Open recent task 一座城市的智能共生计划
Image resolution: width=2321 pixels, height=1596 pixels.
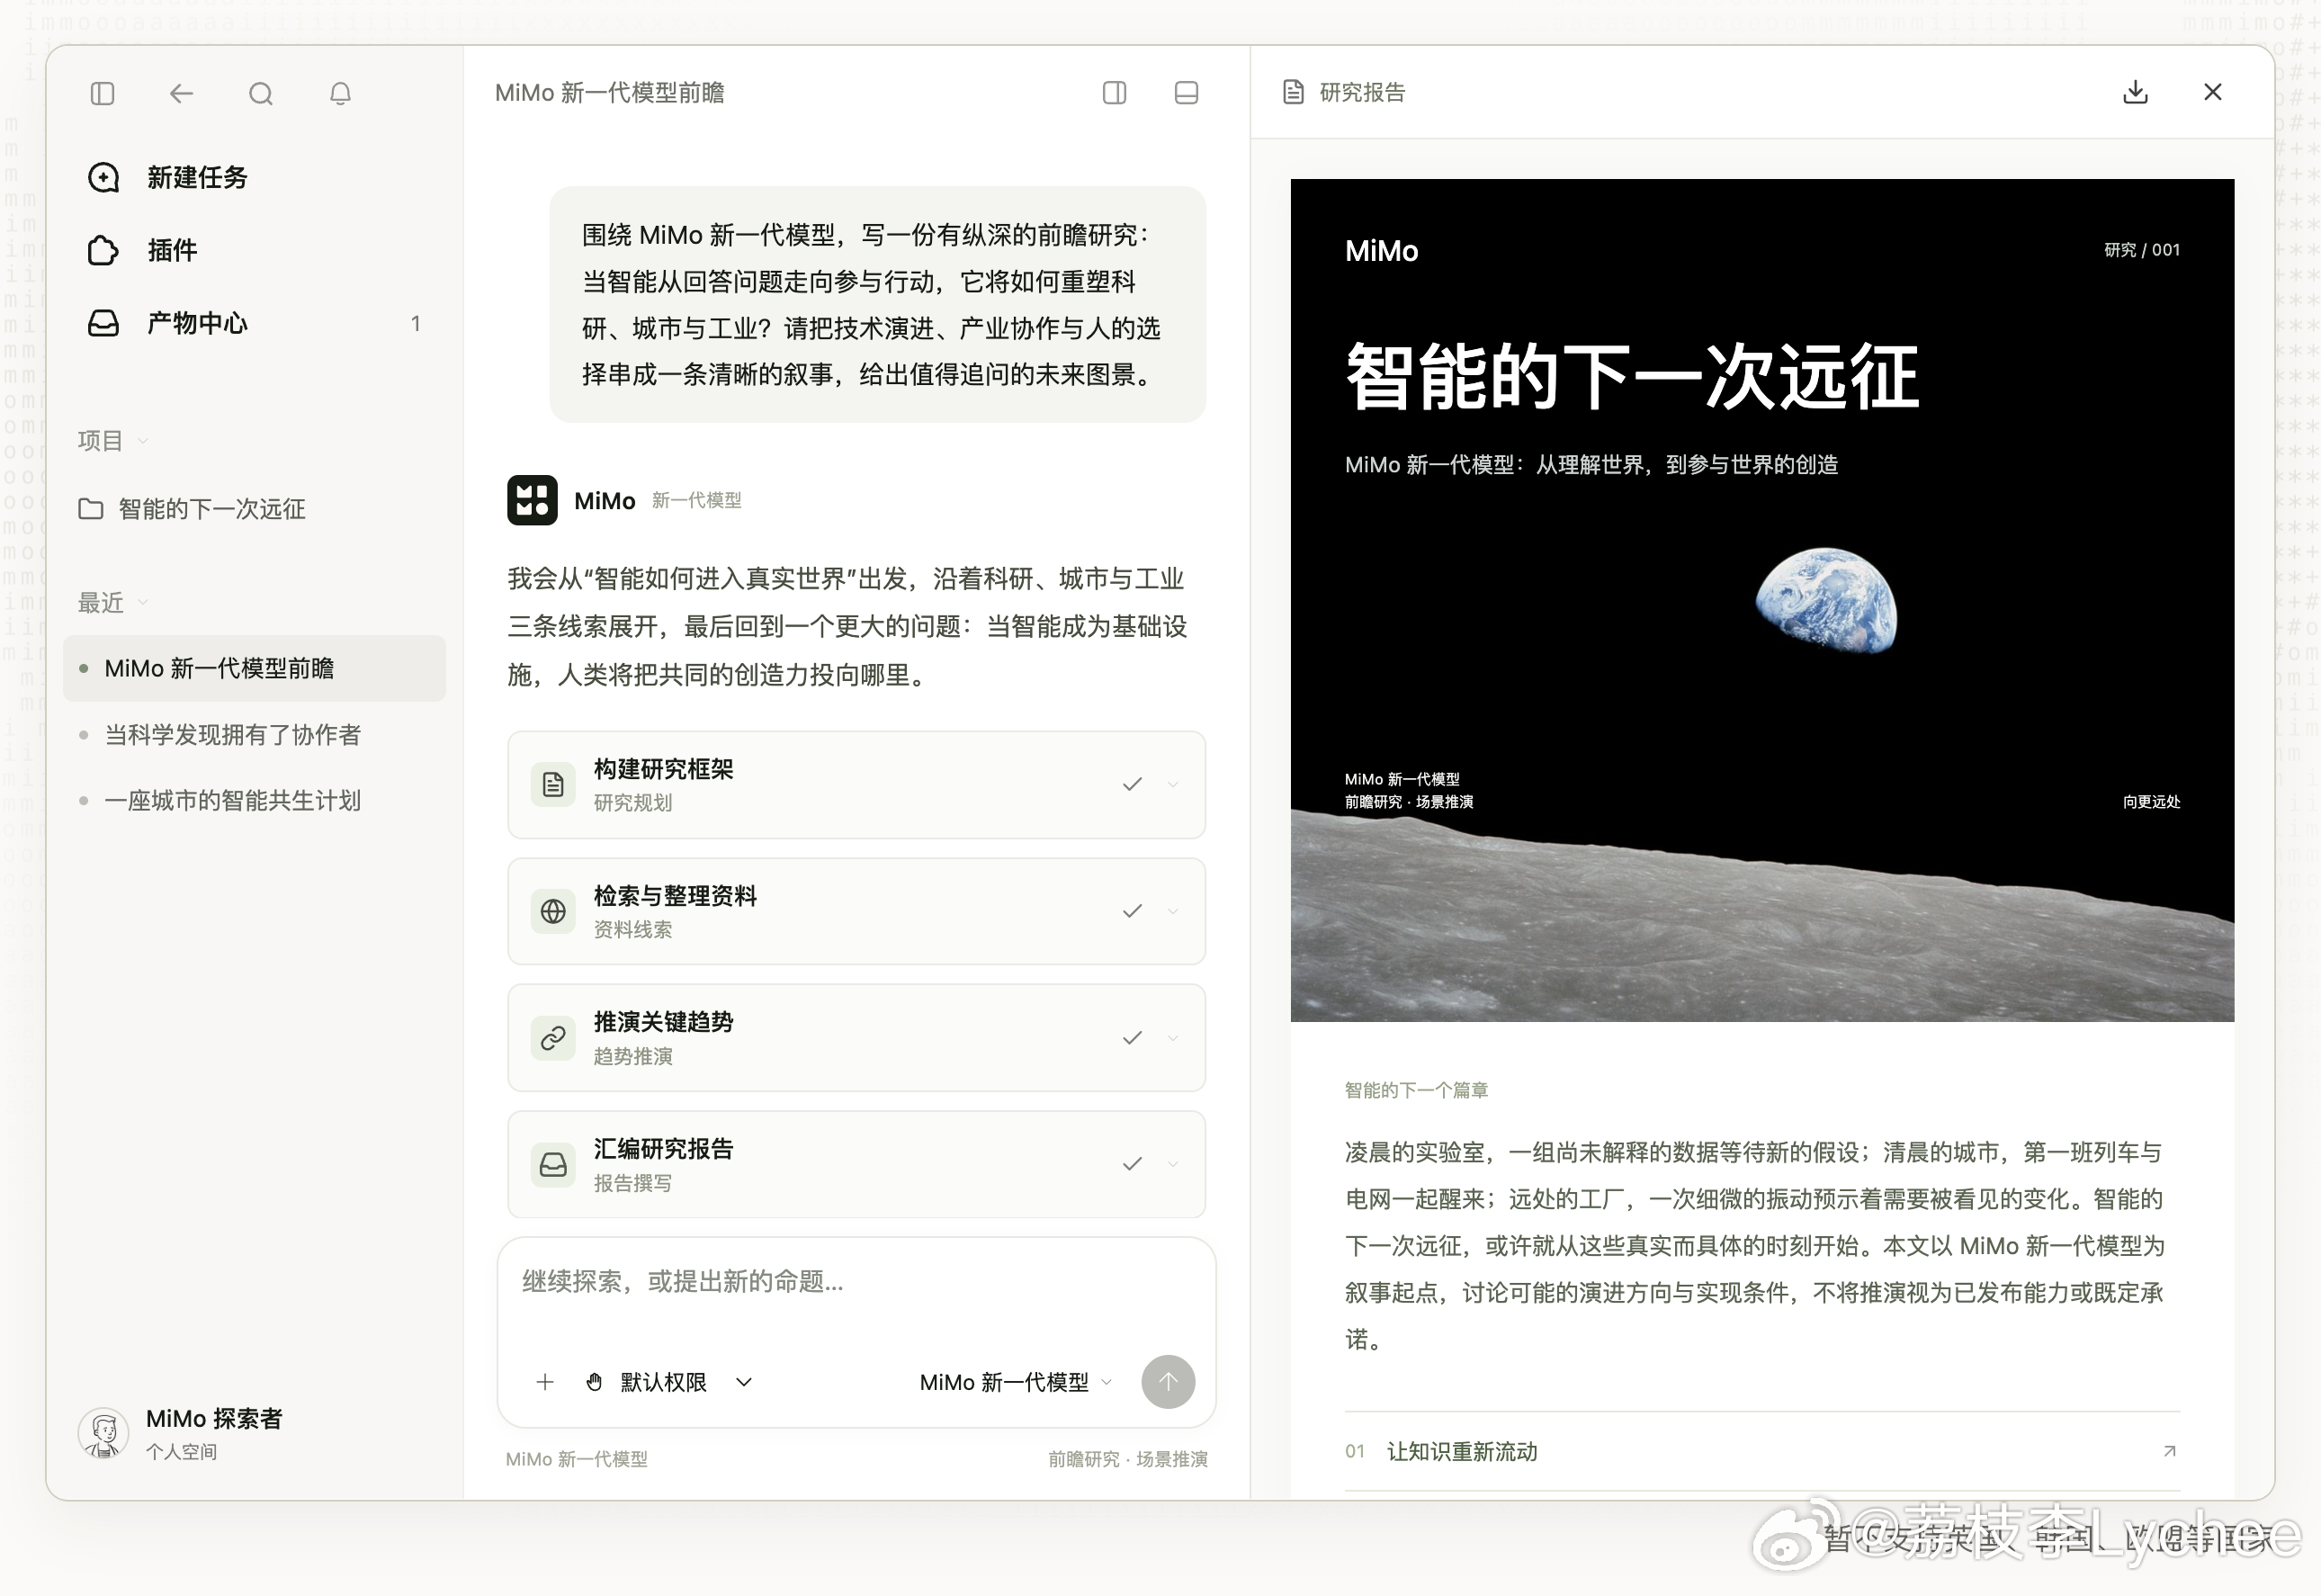click(232, 801)
